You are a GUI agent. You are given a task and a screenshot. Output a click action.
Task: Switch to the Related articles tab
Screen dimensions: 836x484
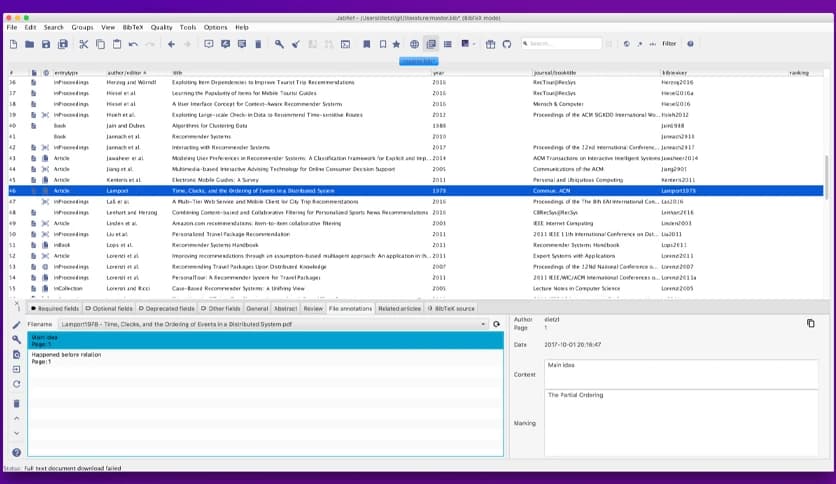399,309
